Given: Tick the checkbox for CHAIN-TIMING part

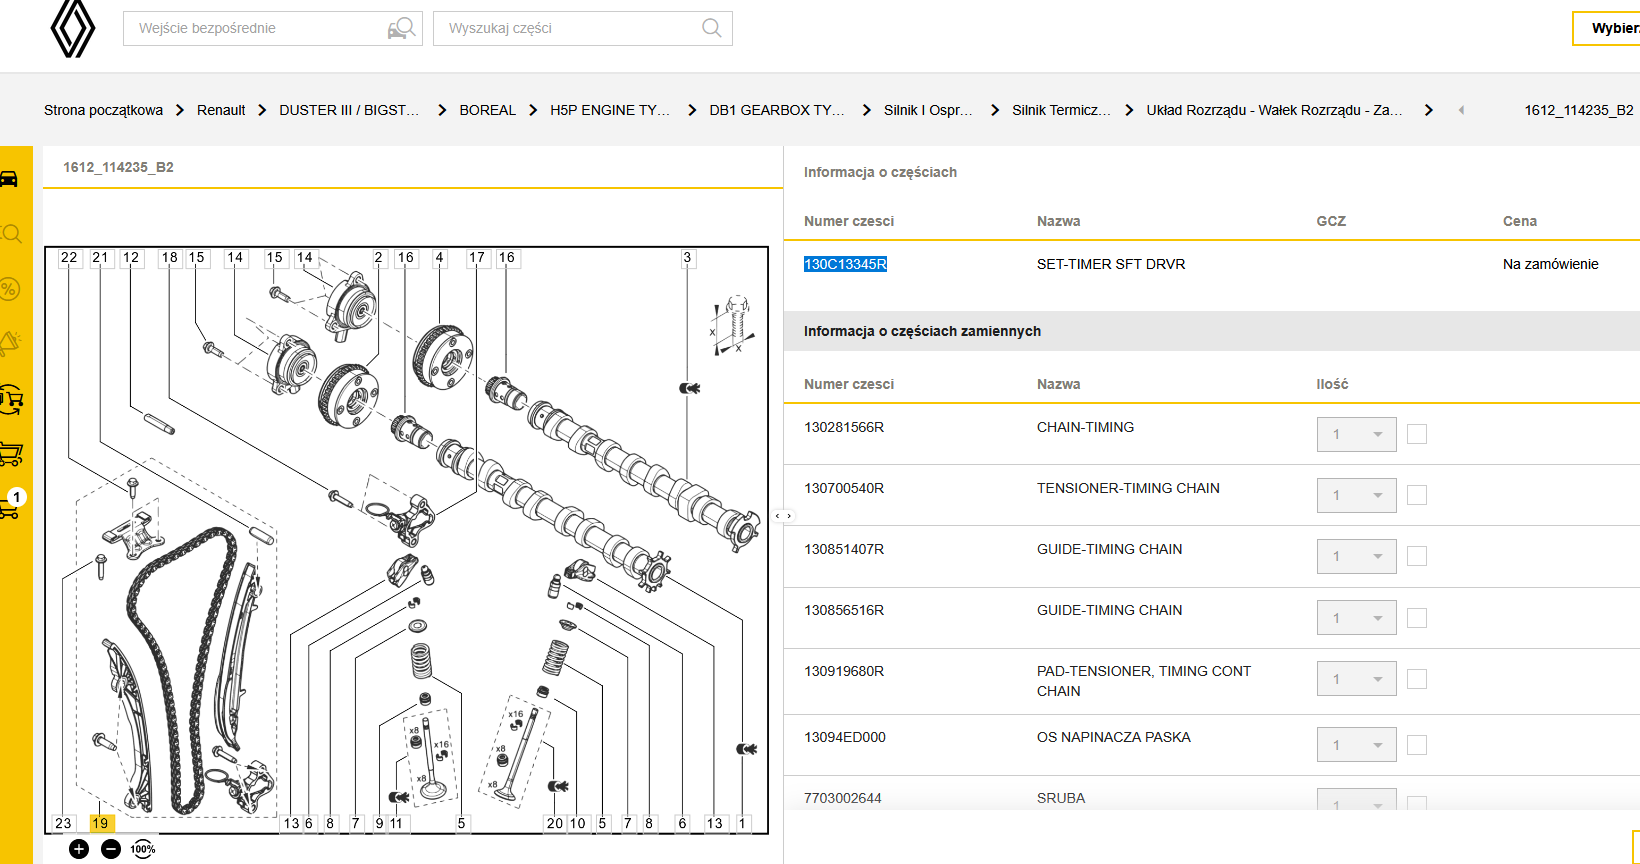Looking at the screenshot, I should [x=1416, y=434].
